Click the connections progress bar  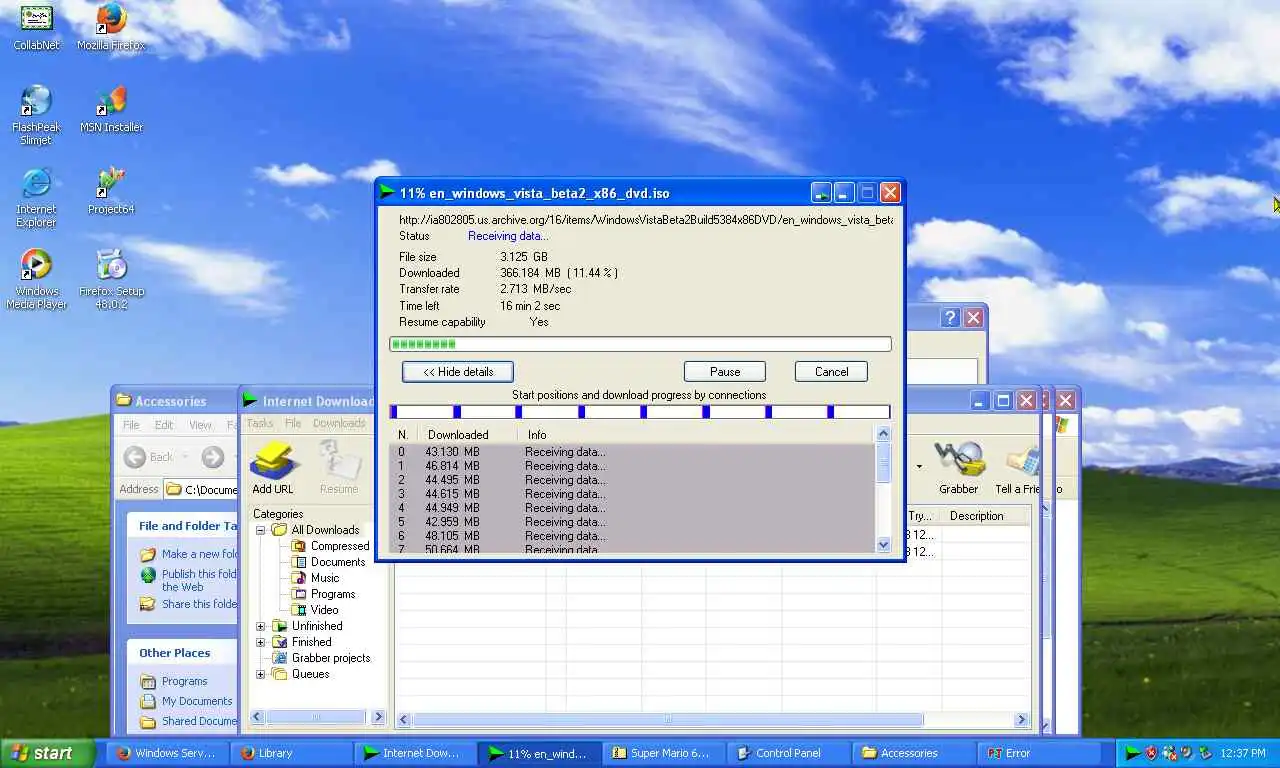coord(640,412)
